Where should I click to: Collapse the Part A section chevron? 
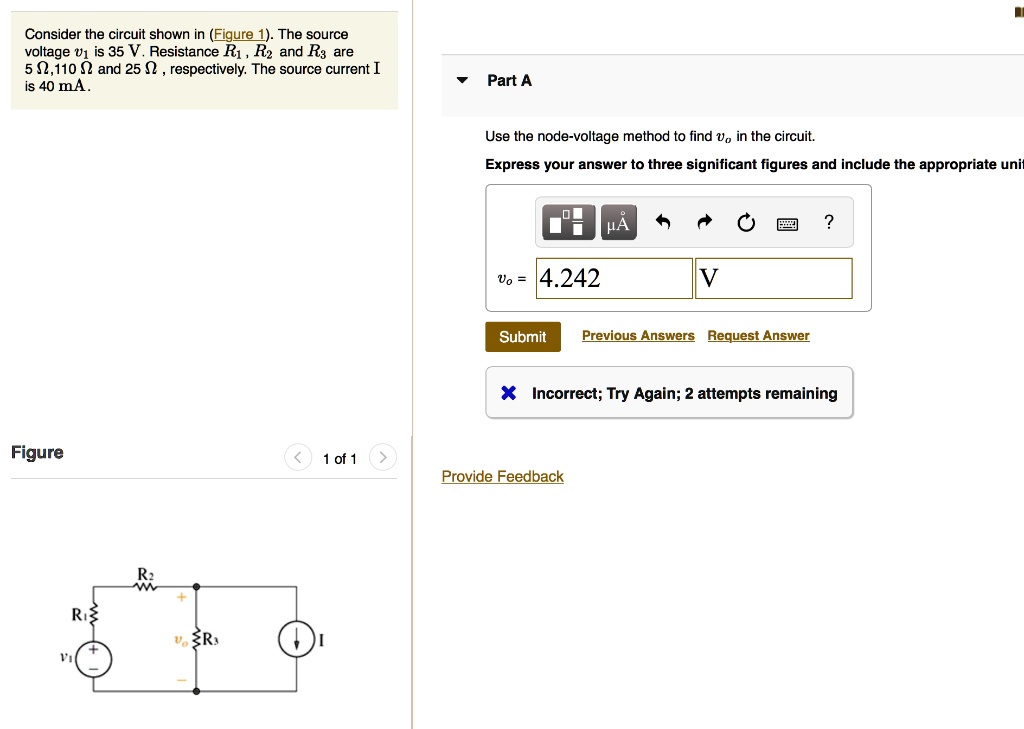461,81
